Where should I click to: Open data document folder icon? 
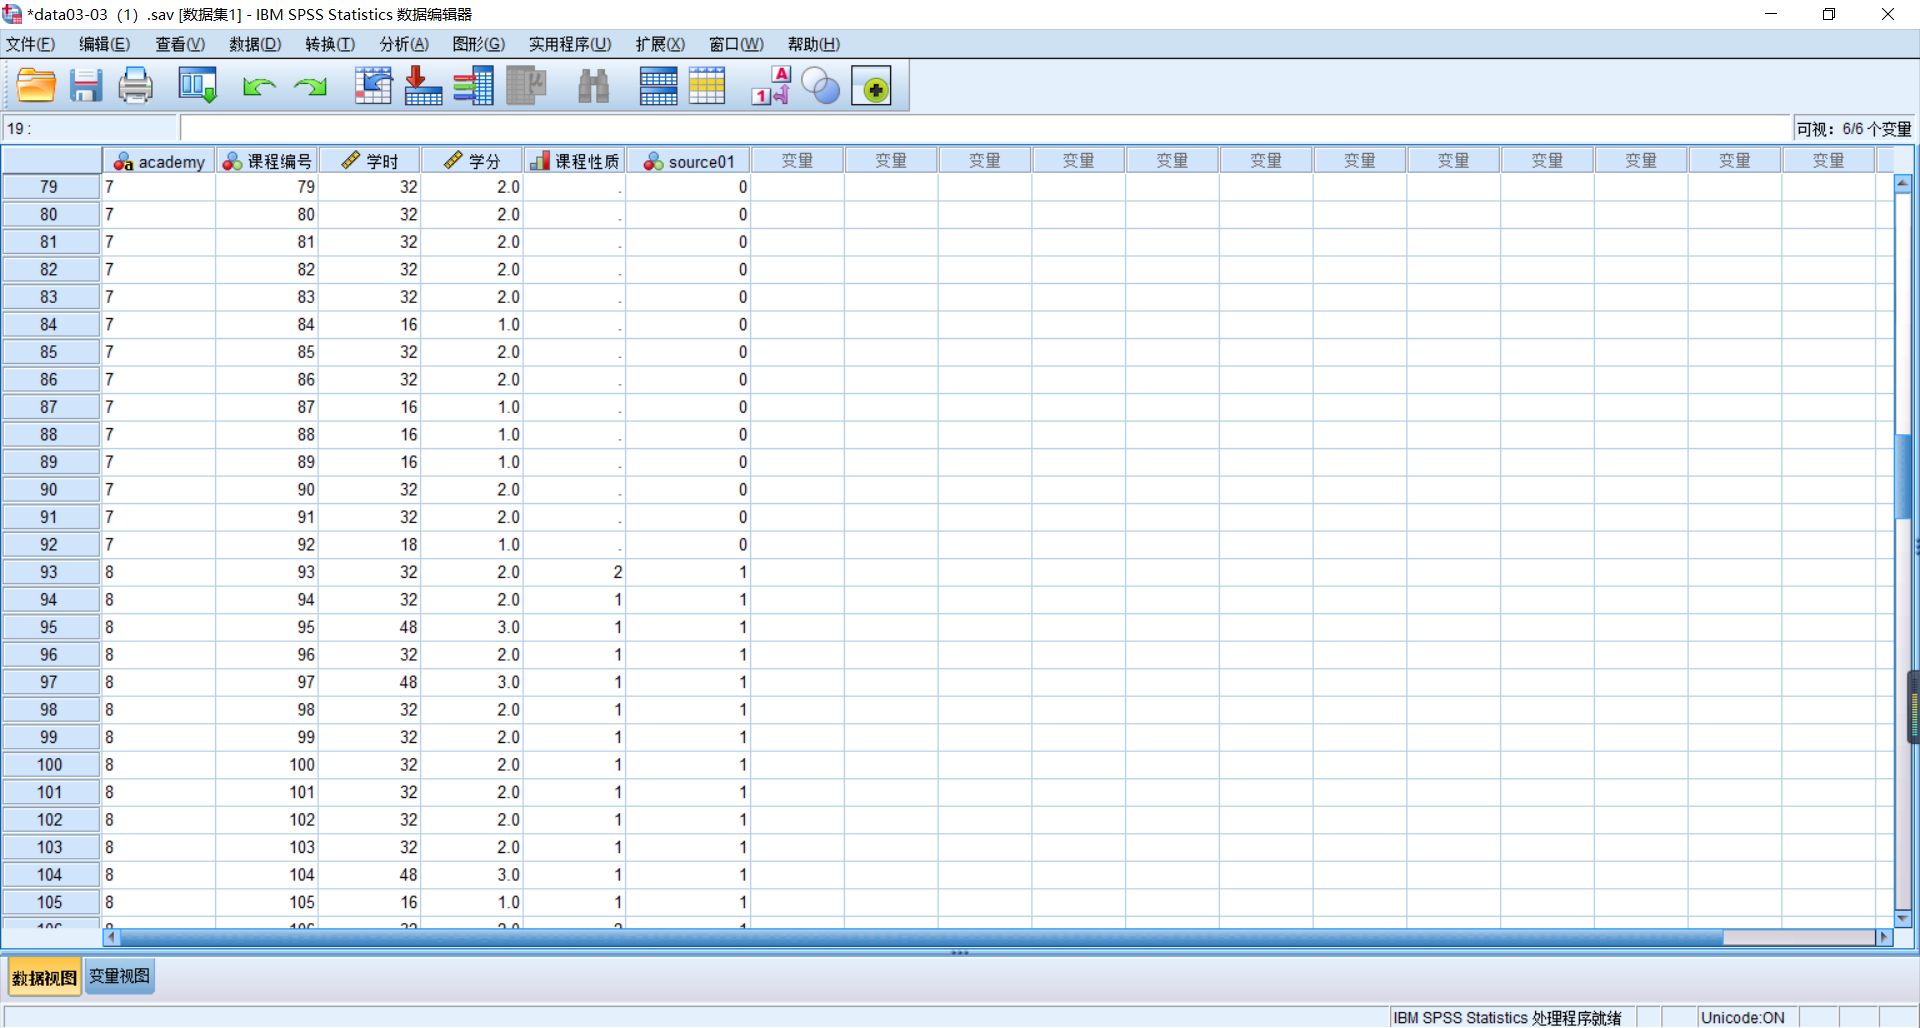pos(36,86)
